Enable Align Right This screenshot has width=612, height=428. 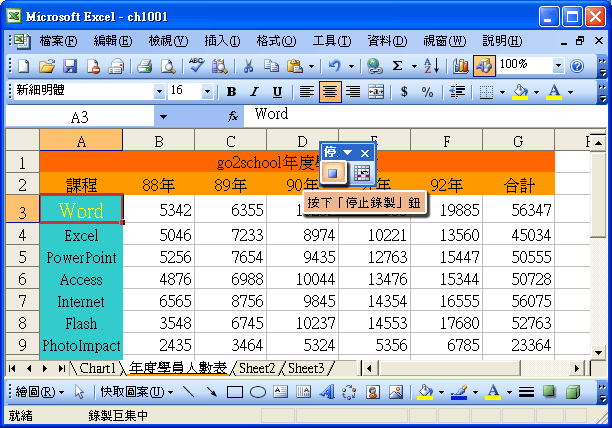point(353,92)
